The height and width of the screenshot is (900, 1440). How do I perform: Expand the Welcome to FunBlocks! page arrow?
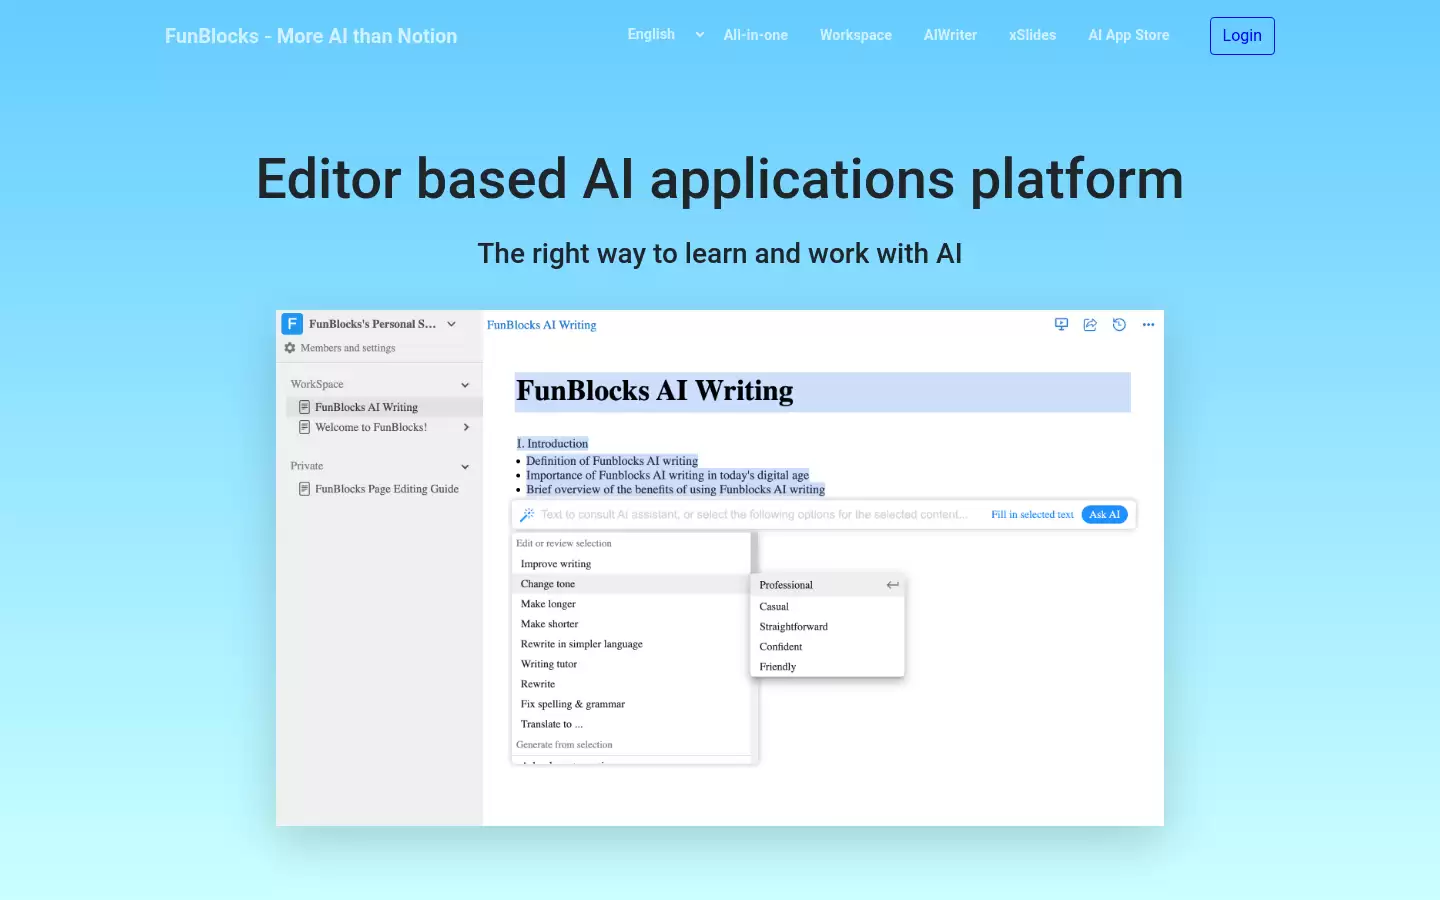[466, 427]
